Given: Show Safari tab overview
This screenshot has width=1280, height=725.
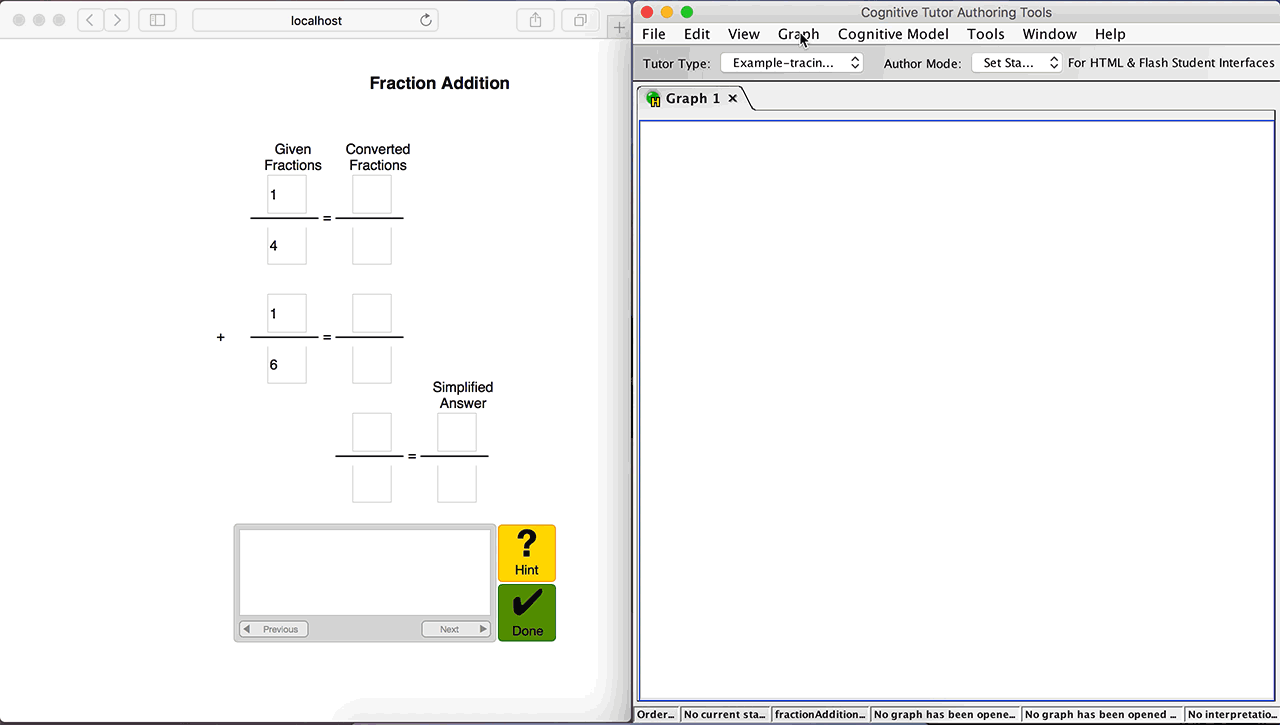Looking at the screenshot, I should click(x=580, y=20).
